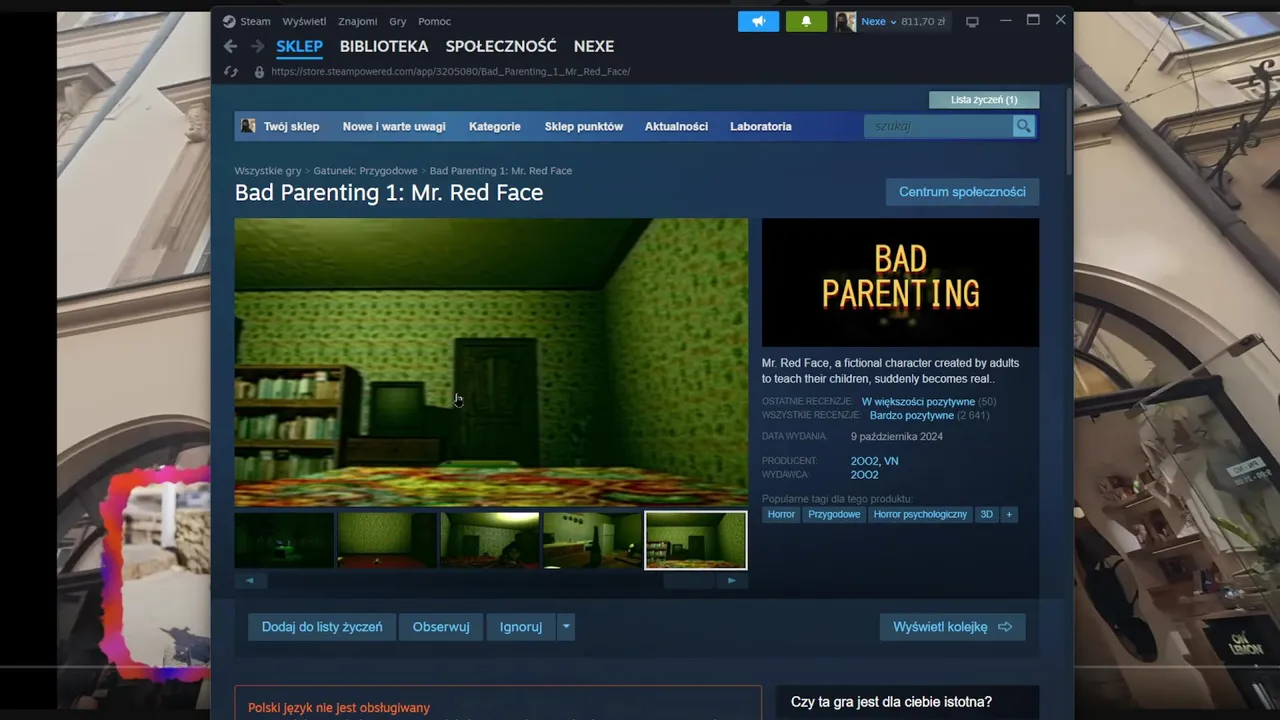Click the Obserwuj button
This screenshot has height=720, width=1280.
tap(441, 627)
